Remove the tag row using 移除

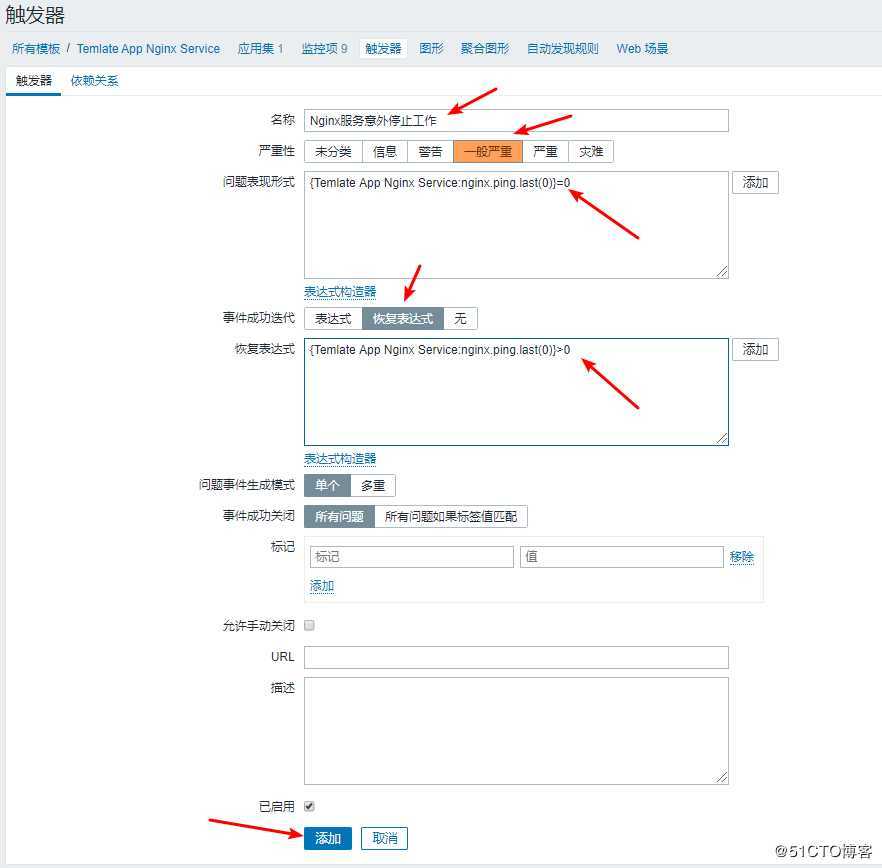743,556
